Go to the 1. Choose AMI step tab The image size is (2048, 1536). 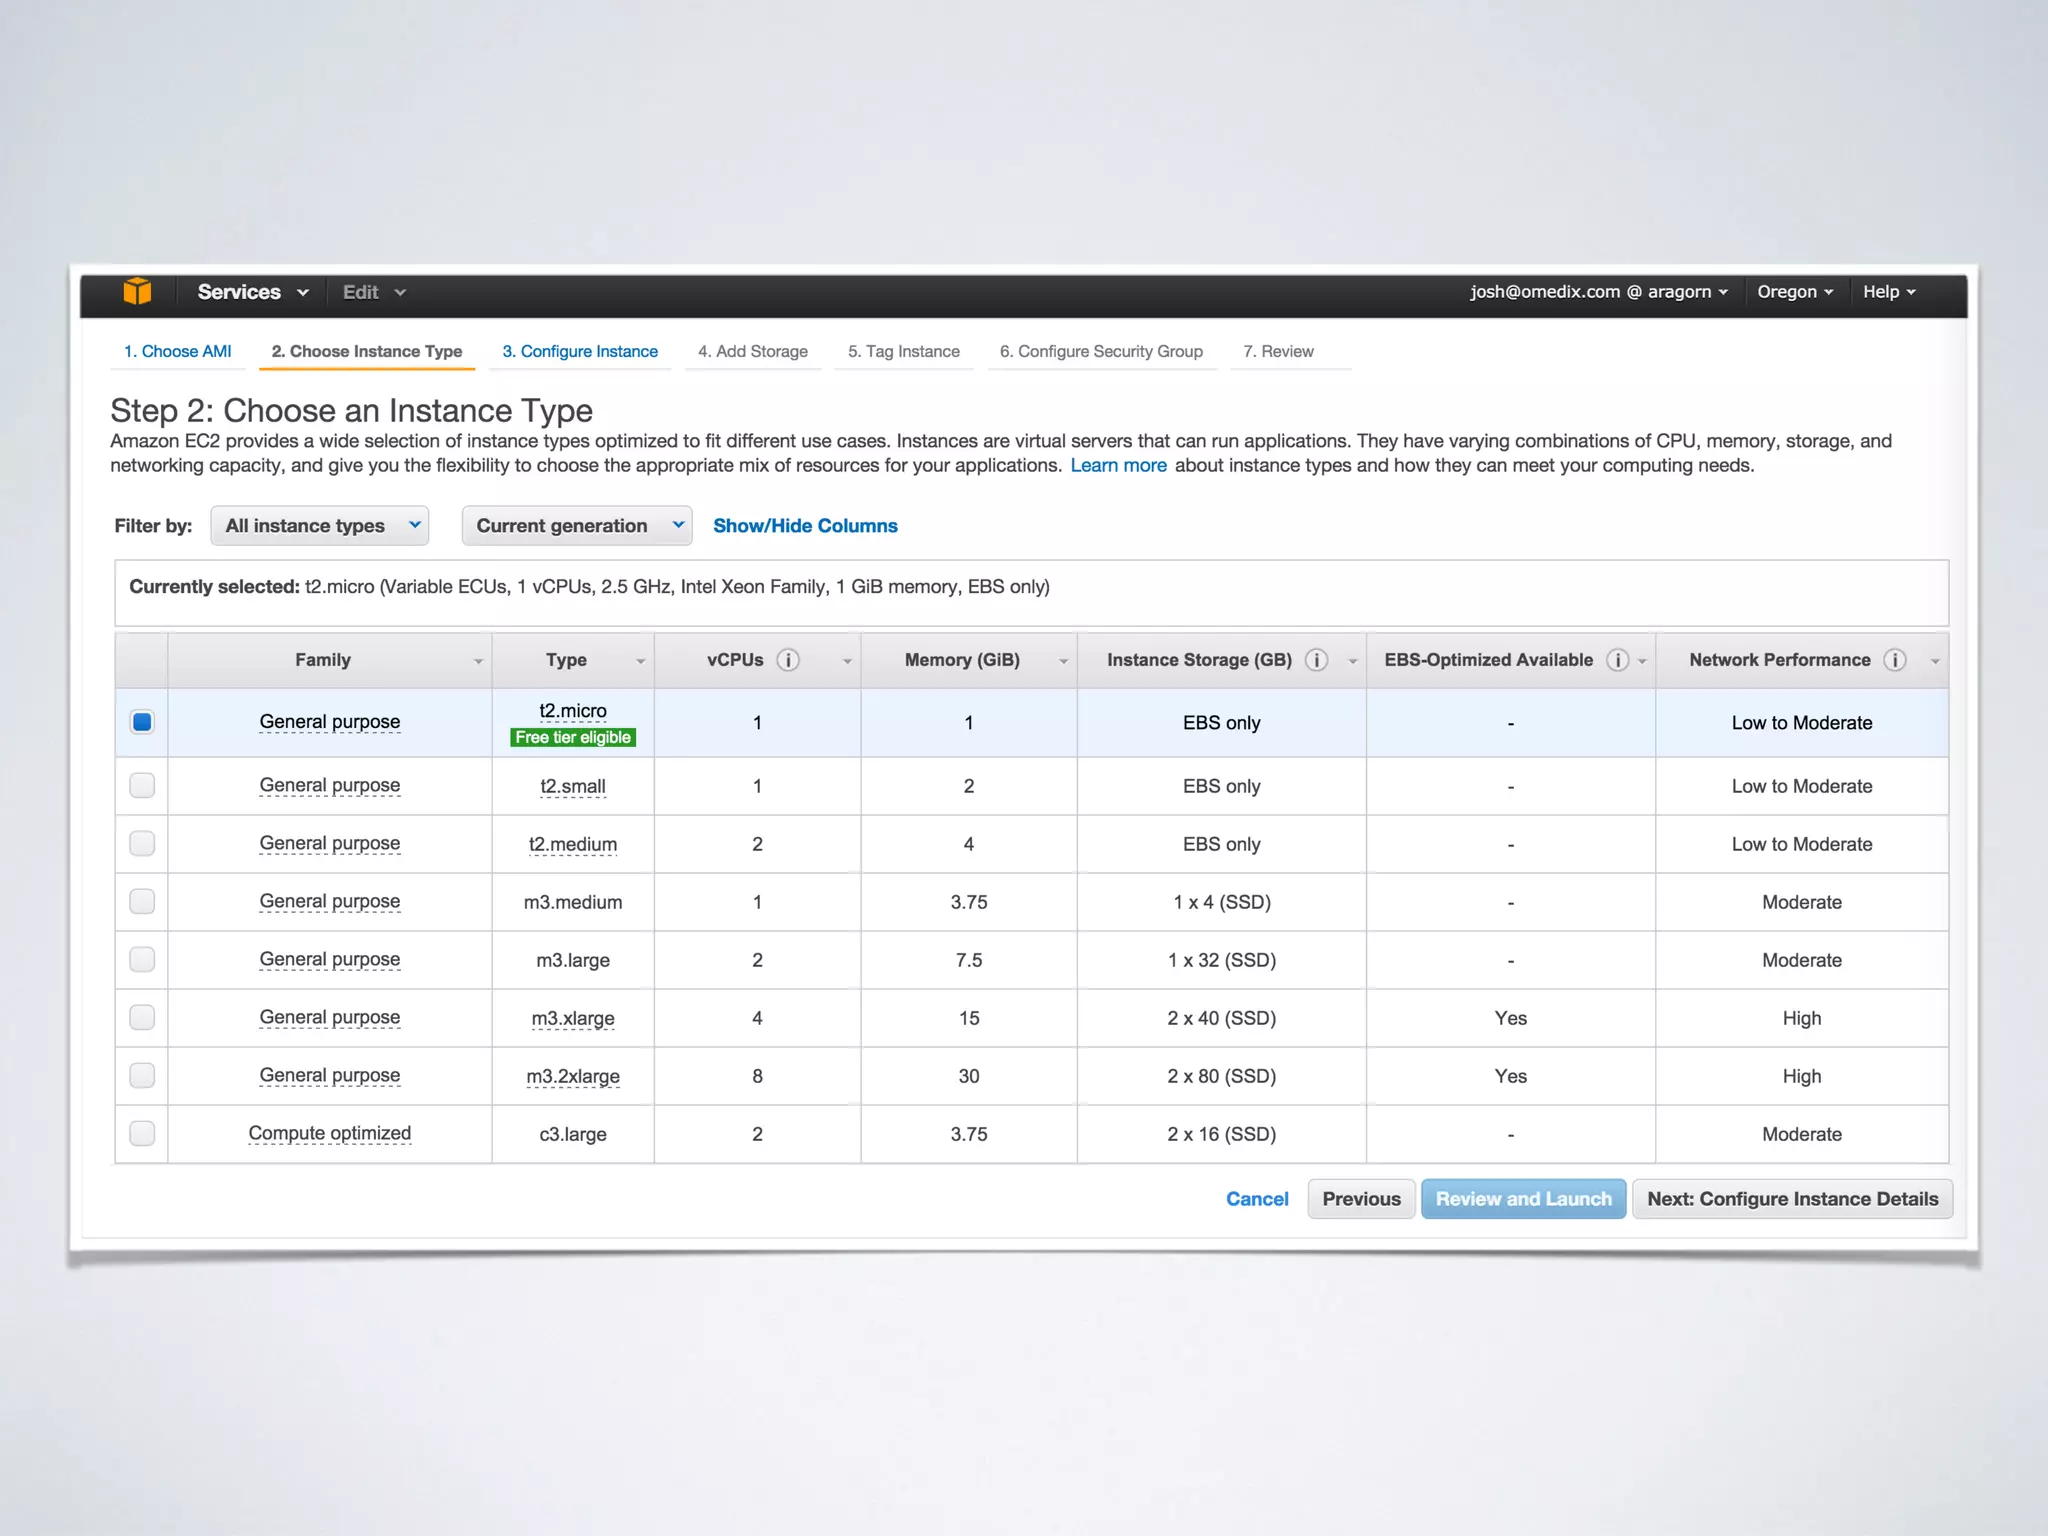pos(177,352)
